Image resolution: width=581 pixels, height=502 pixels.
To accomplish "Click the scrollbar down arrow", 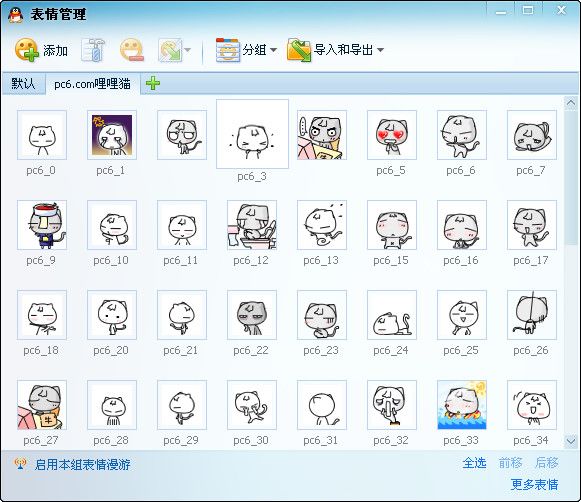I will pyautogui.click(x=571, y=441).
